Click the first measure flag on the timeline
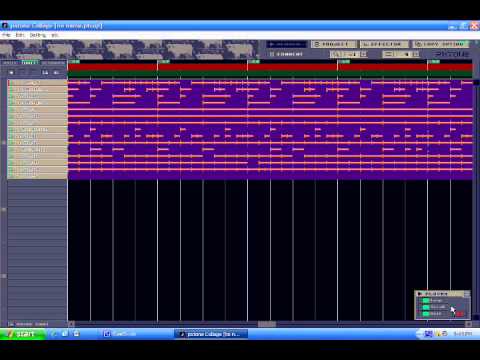The width and height of the screenshot is (480, 360). 74,61
